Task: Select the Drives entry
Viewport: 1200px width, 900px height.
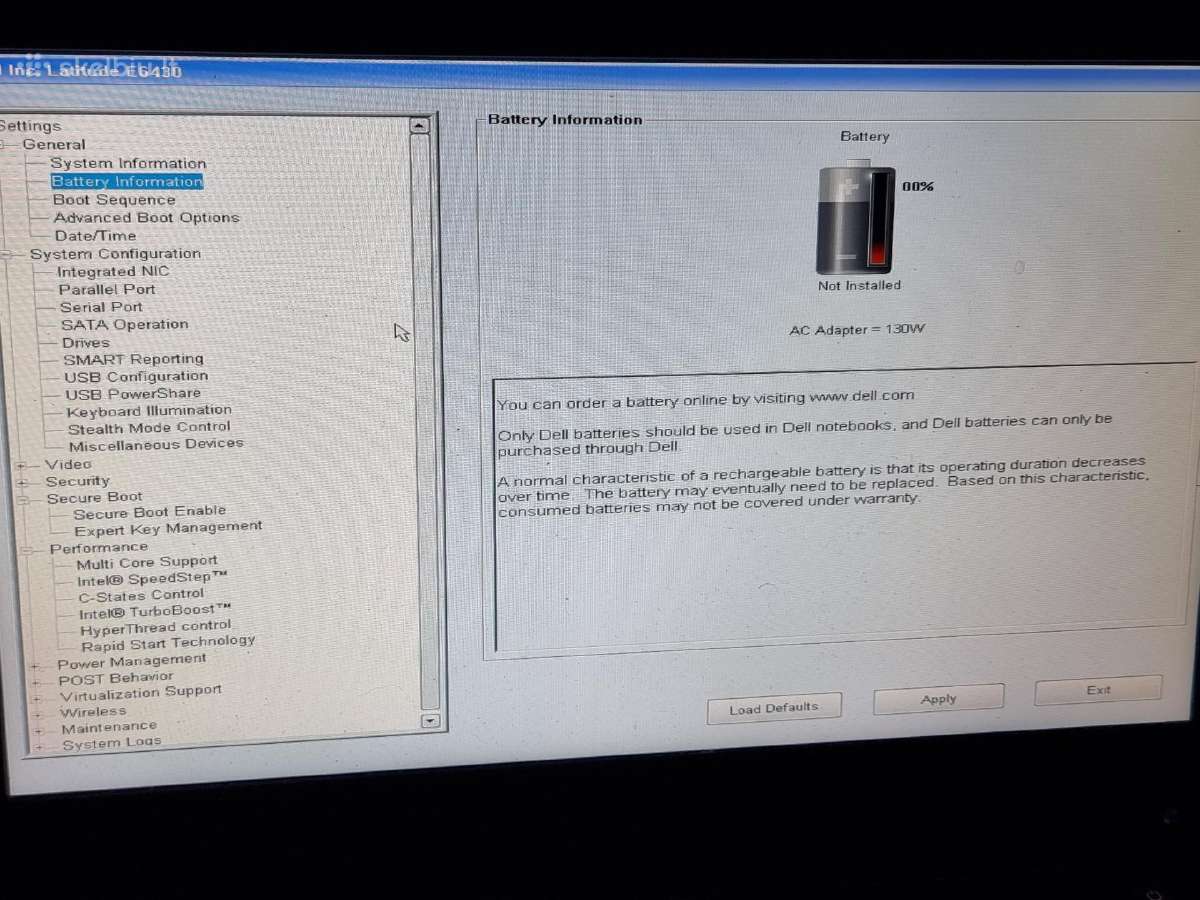Action: pos(86,342)
